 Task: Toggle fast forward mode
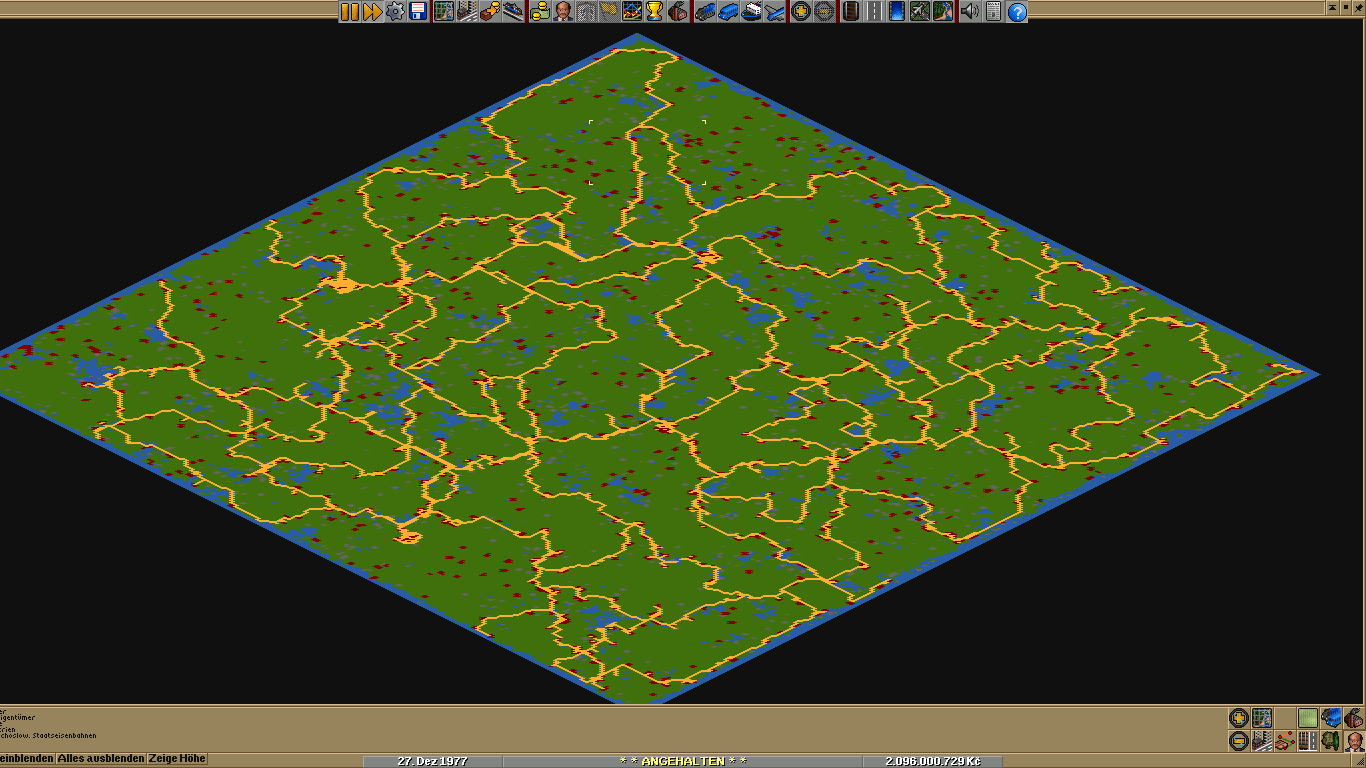pos(372,11)
